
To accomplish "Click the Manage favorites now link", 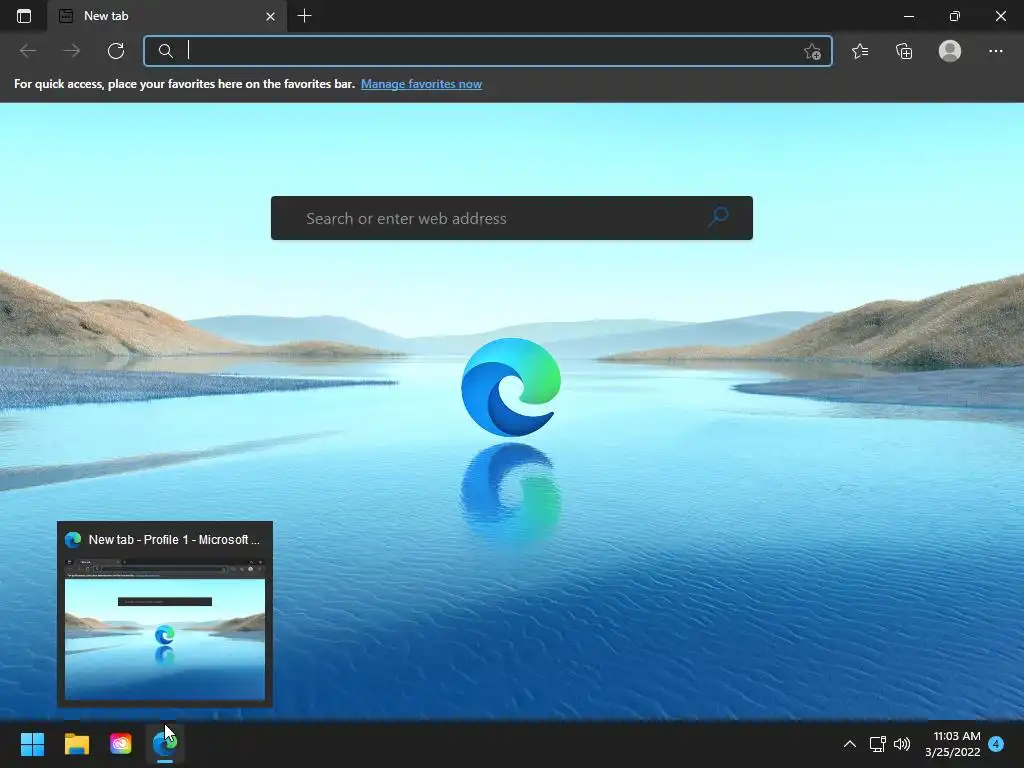I will point(421,84).
